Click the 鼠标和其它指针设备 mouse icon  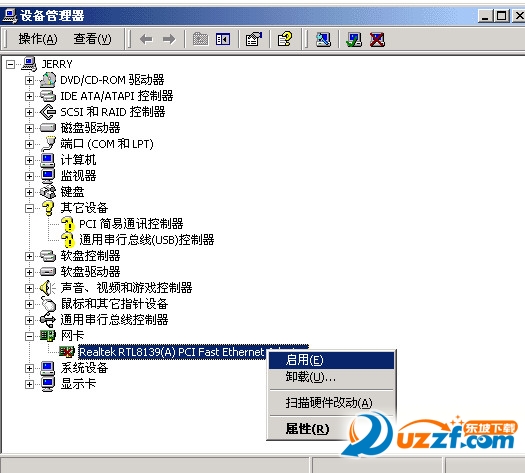coord(48,304)
